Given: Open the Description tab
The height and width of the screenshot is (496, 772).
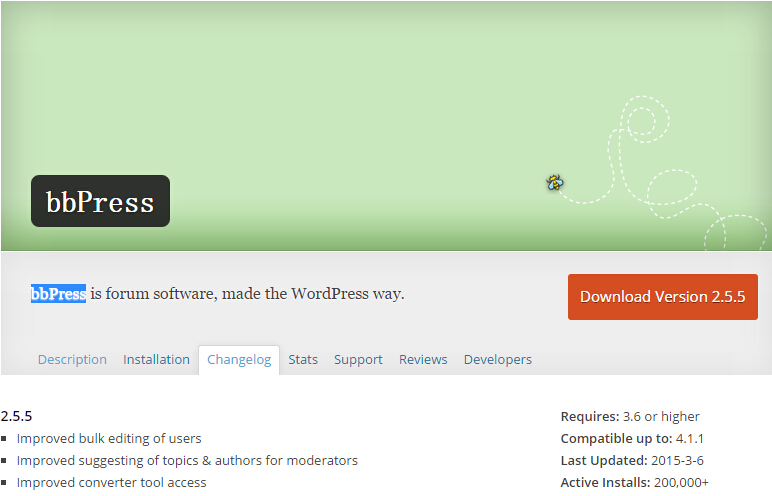Looking at the screenshot, I should (x=72, y=359).
